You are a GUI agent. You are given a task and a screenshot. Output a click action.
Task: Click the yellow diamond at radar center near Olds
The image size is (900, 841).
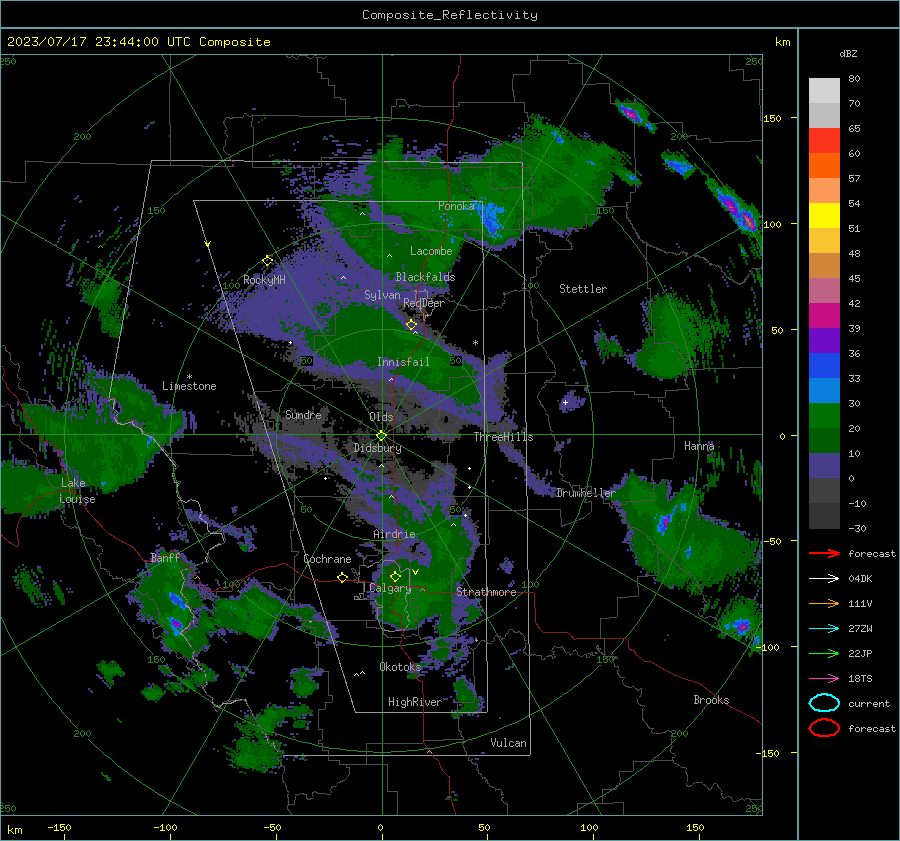pos(381,436)
